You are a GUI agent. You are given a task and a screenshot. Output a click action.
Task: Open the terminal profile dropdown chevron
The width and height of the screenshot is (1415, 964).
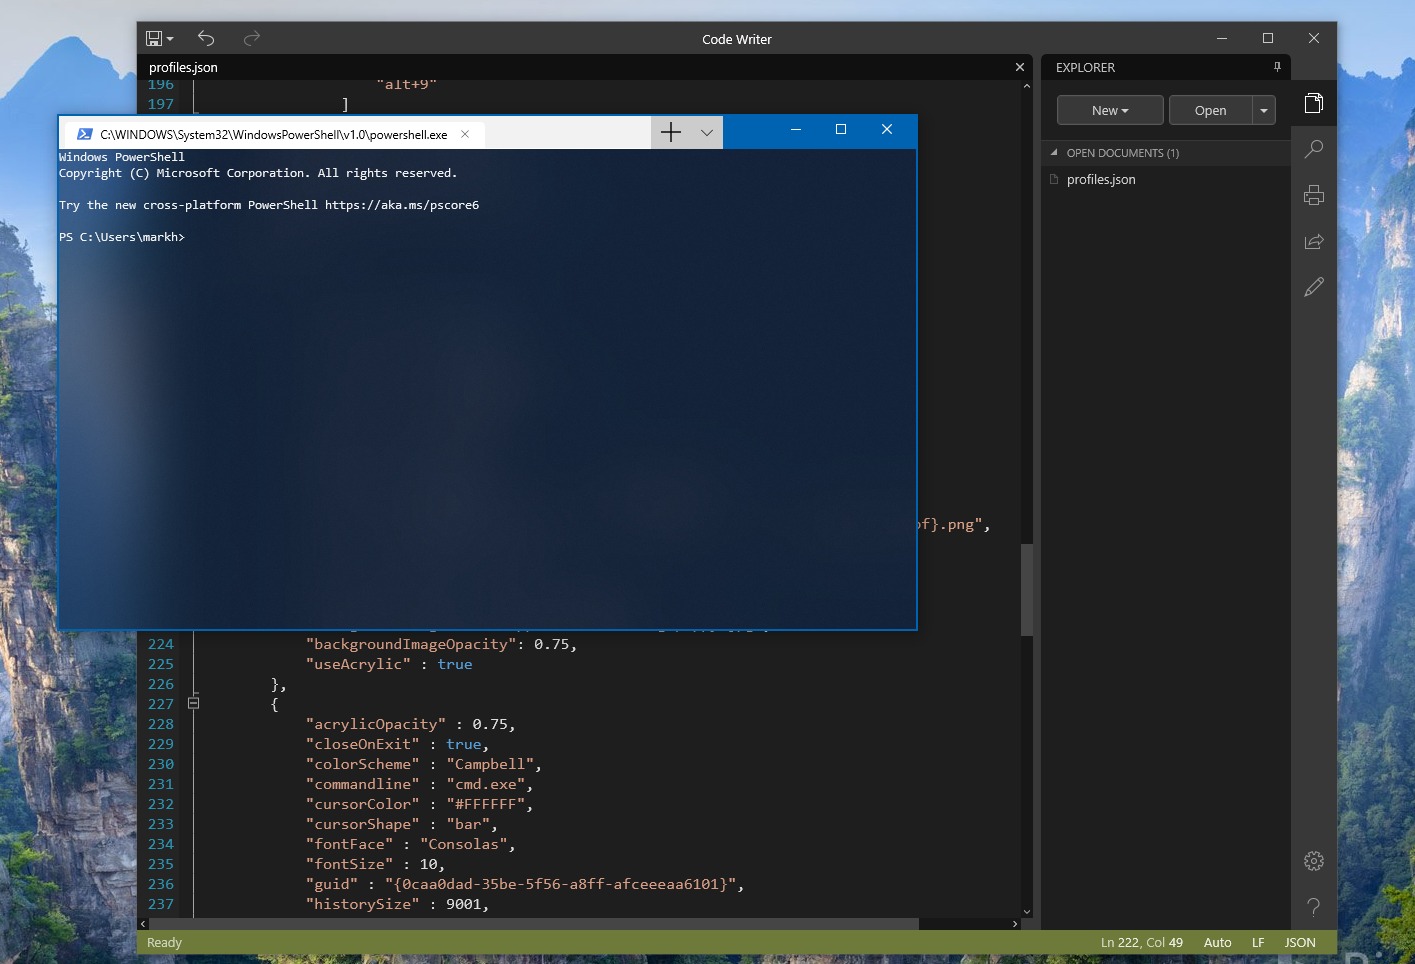click(x=707, y=132)
